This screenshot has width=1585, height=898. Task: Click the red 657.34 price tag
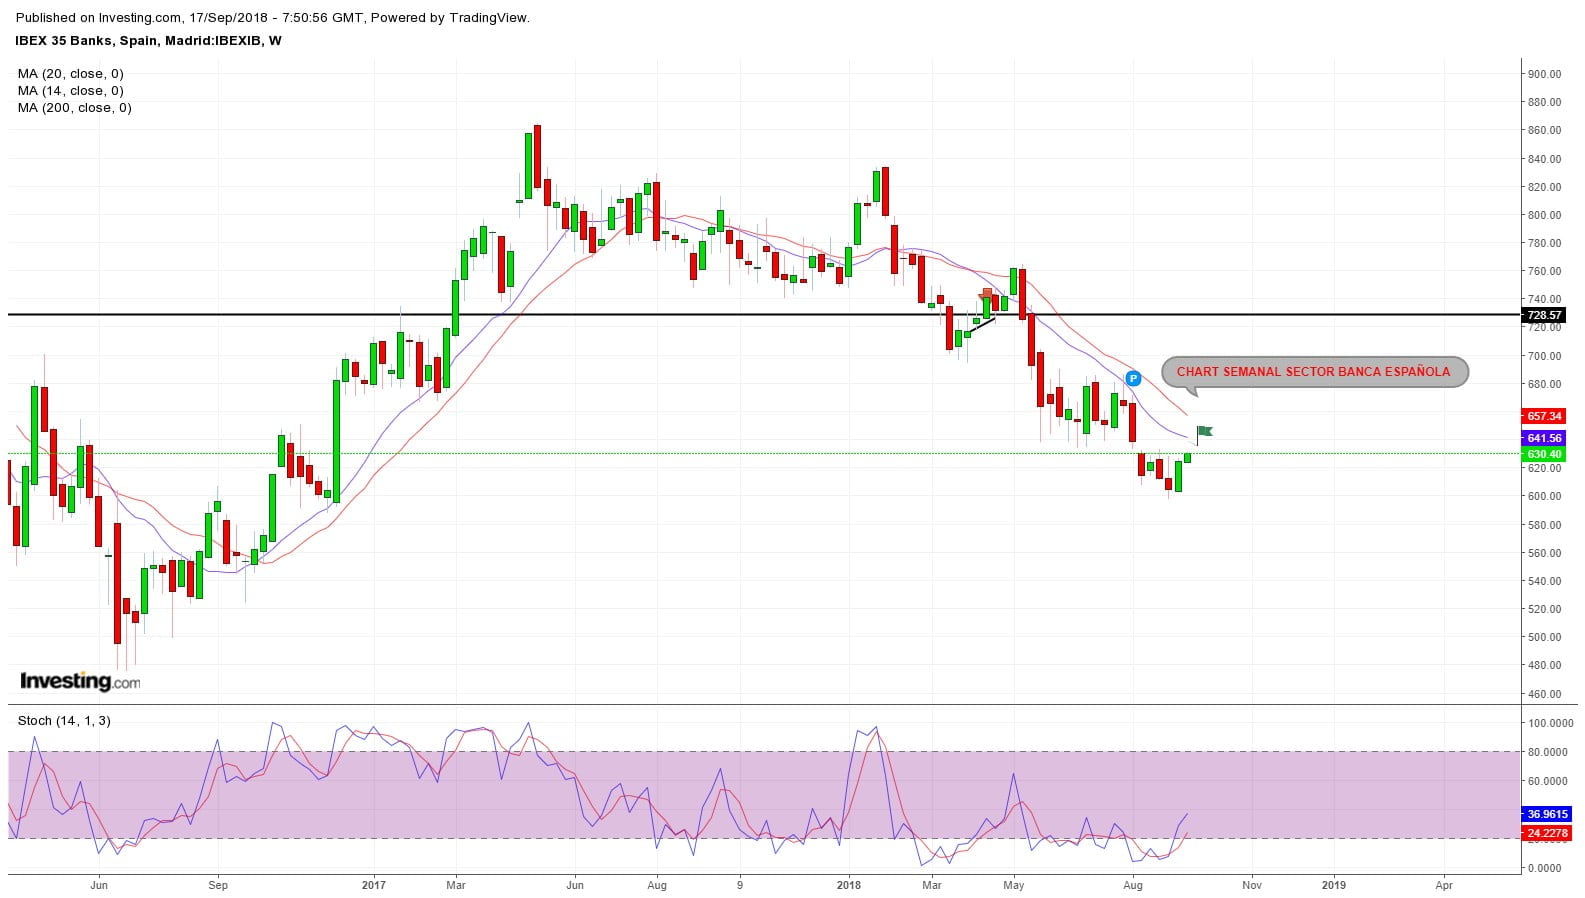point(1544,416)
